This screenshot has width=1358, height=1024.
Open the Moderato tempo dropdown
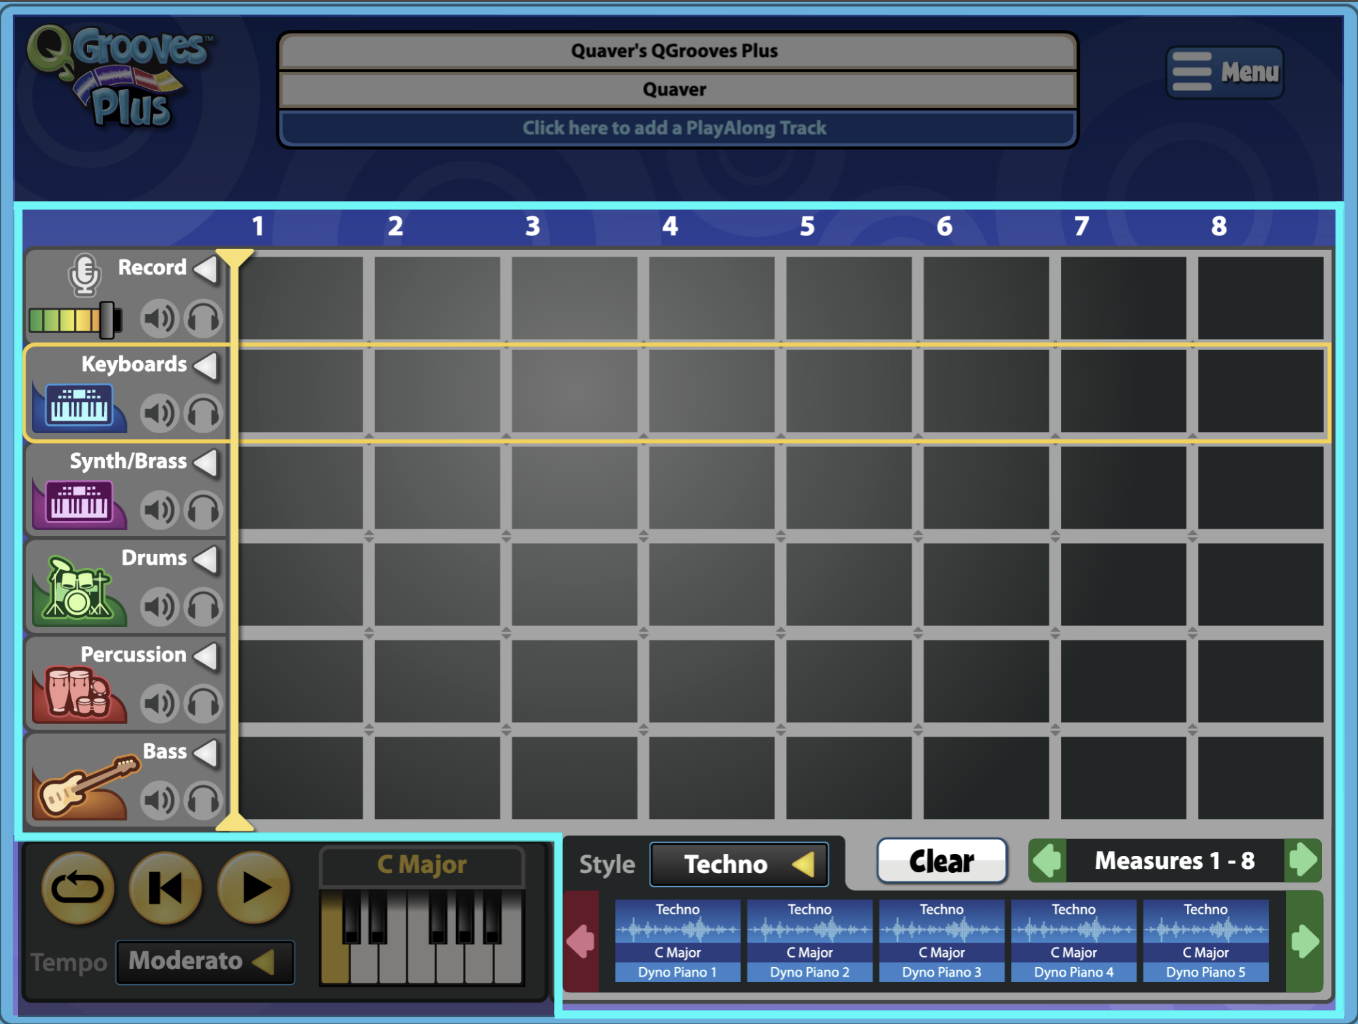click(205, 962)
